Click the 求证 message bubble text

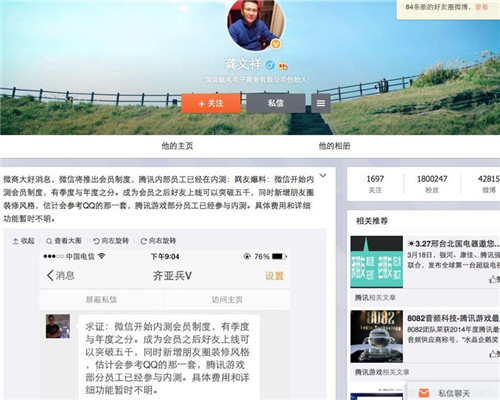click(167, 358)
